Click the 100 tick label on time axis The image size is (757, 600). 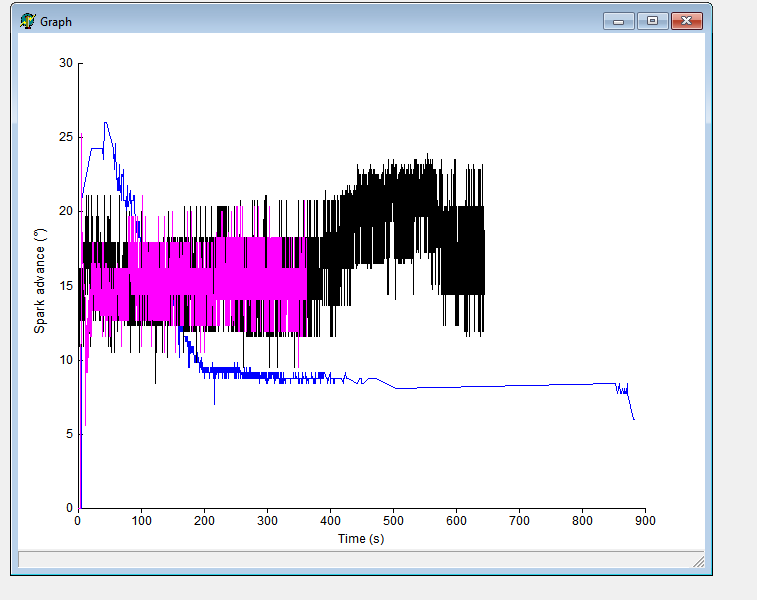141,521
